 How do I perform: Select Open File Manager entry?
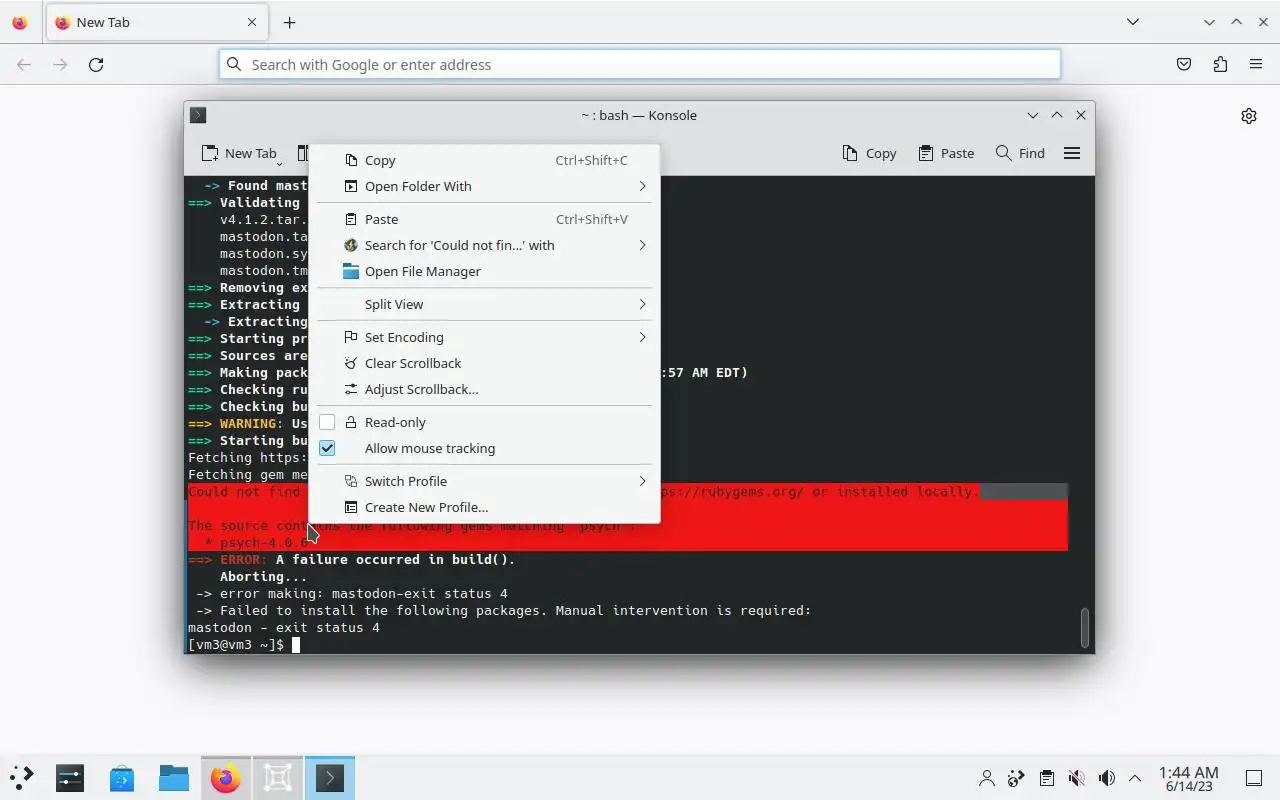tap(485, 271)
